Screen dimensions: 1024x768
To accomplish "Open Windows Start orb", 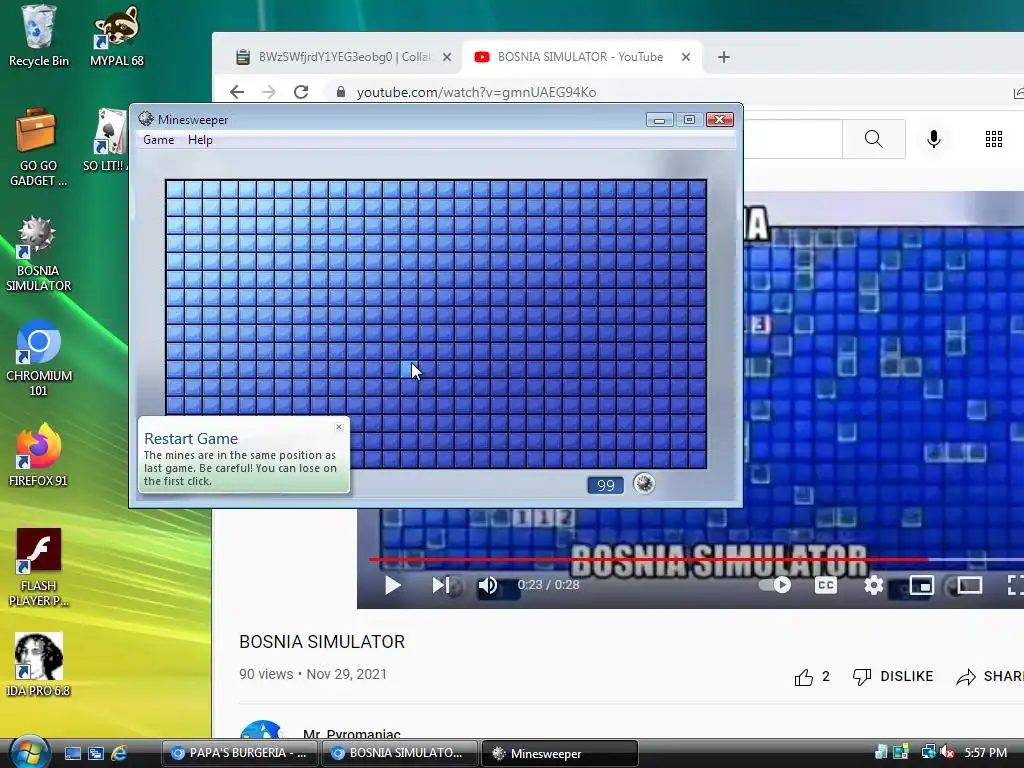I will 28,752.
